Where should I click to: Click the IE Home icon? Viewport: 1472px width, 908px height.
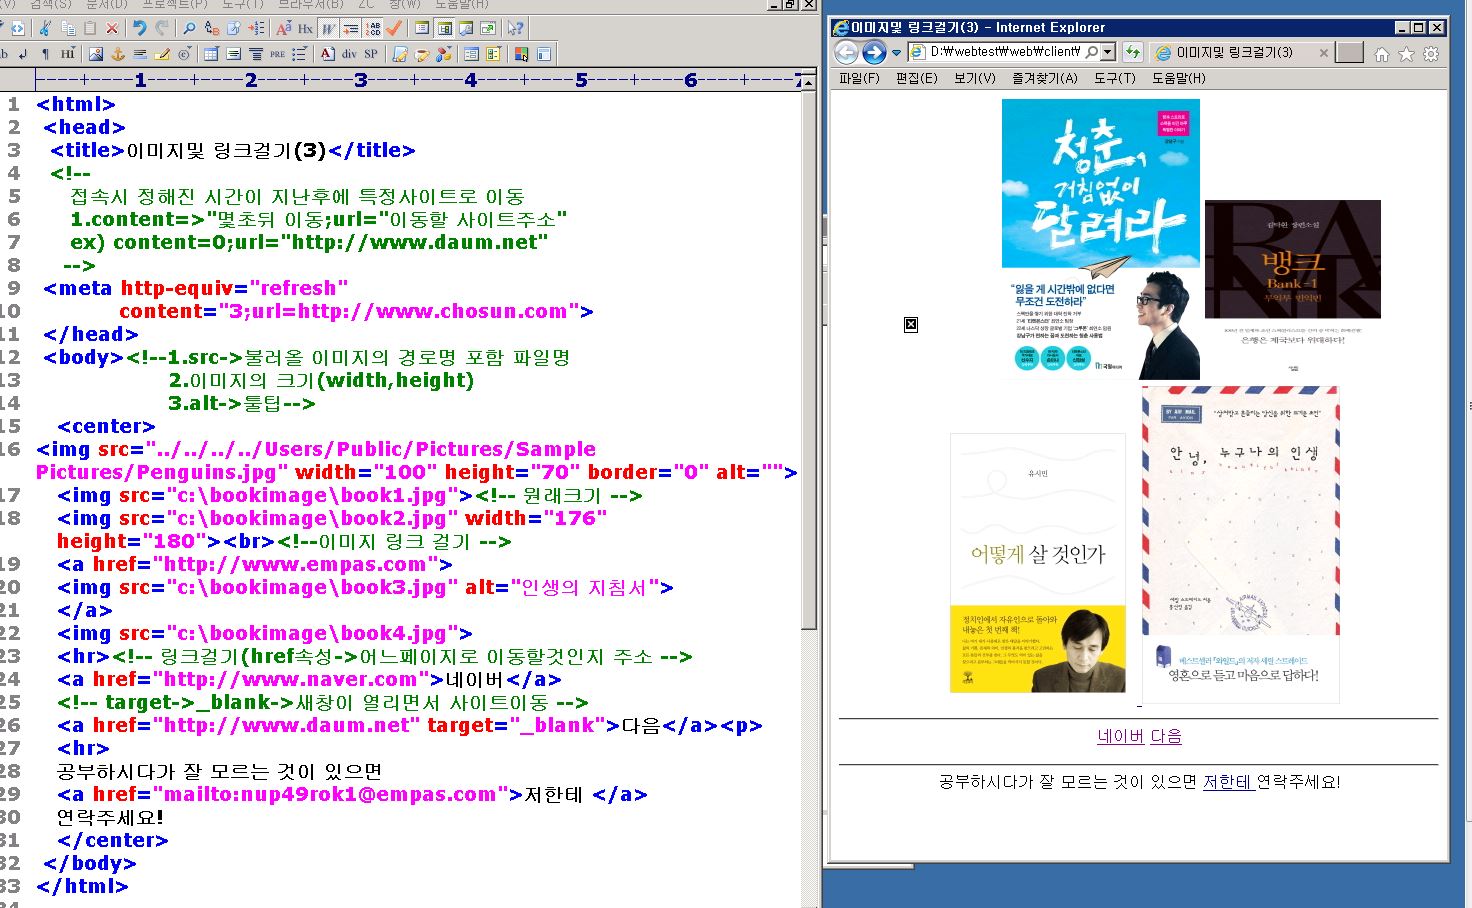point(1381,54)
